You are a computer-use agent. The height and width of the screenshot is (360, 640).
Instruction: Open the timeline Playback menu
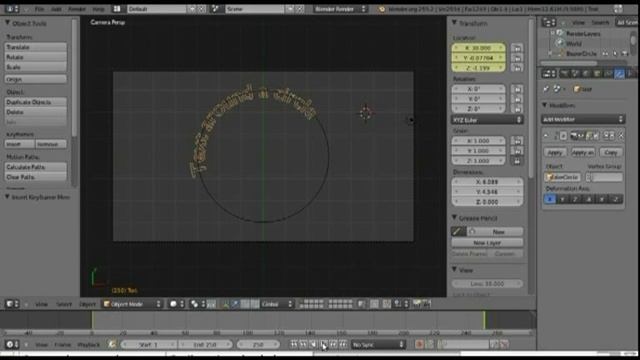pos(88,345)
